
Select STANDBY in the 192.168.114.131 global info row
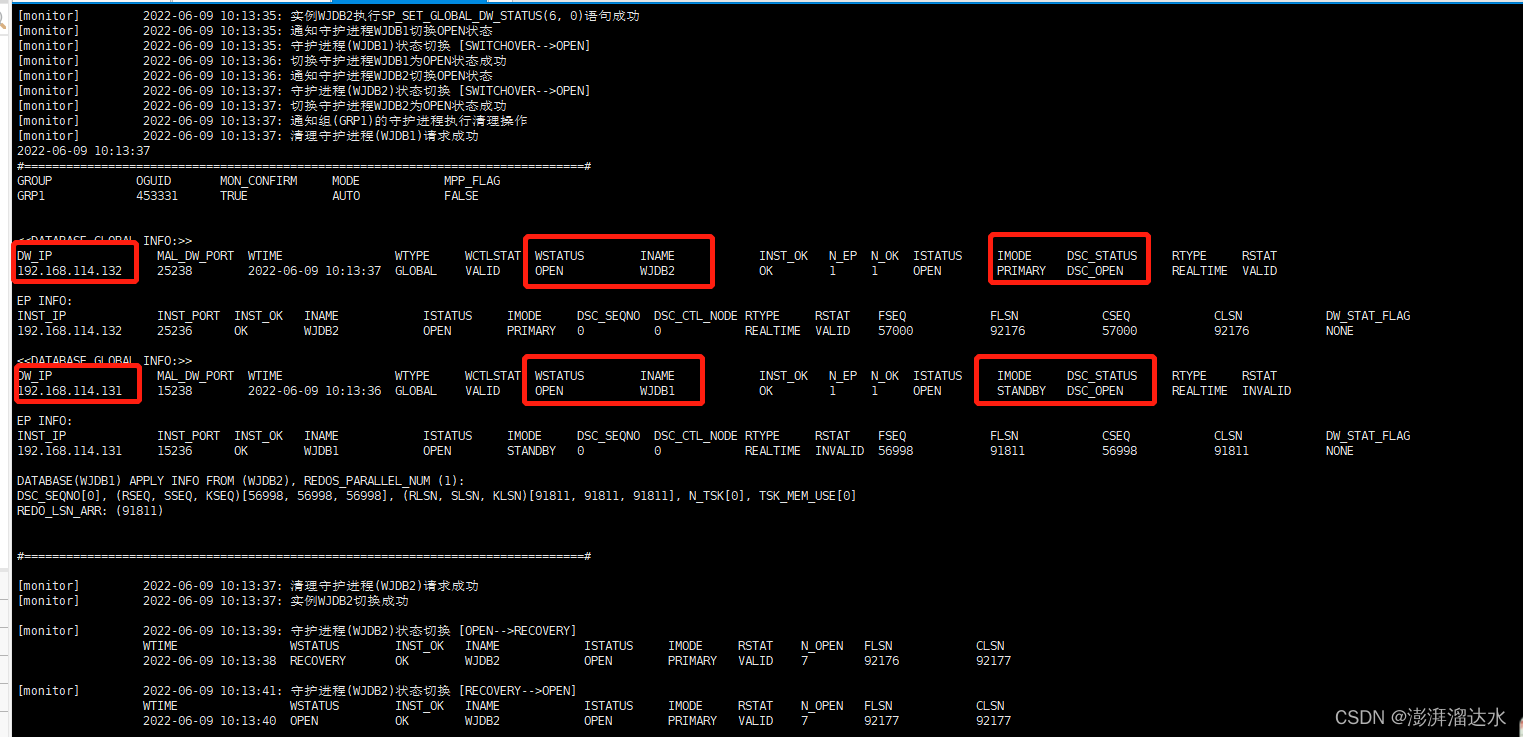pyautogui.click(x=1021, y=391)
